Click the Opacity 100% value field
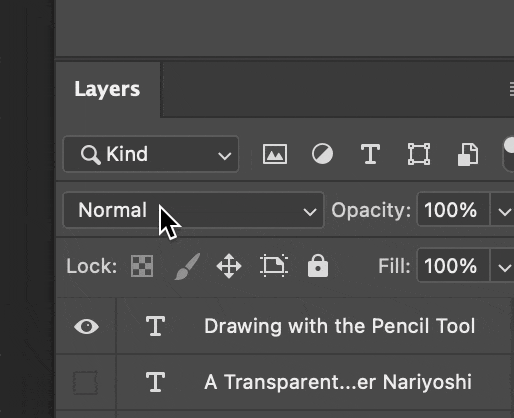Screen dimensions: 514x418 [453, 210]
